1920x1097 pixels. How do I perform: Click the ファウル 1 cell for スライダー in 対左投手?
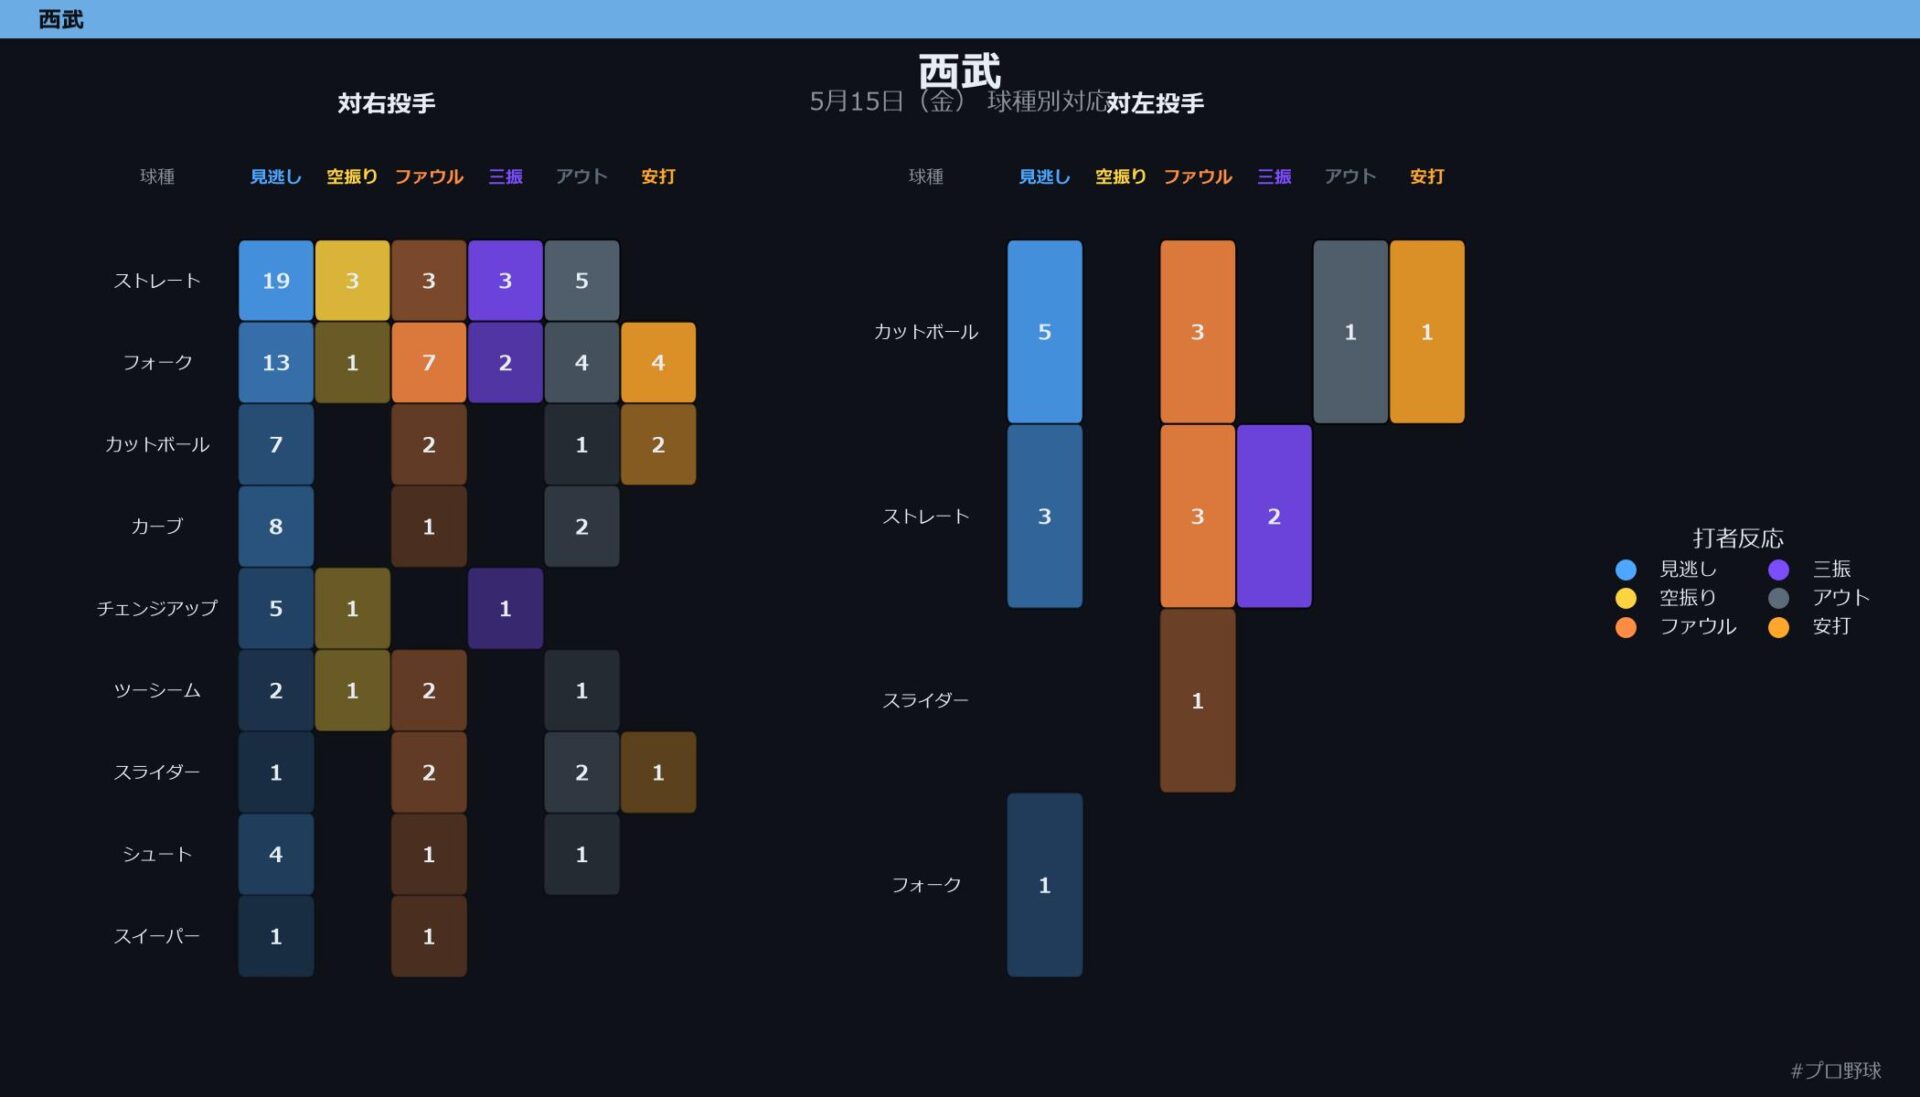coord(1198,701)
